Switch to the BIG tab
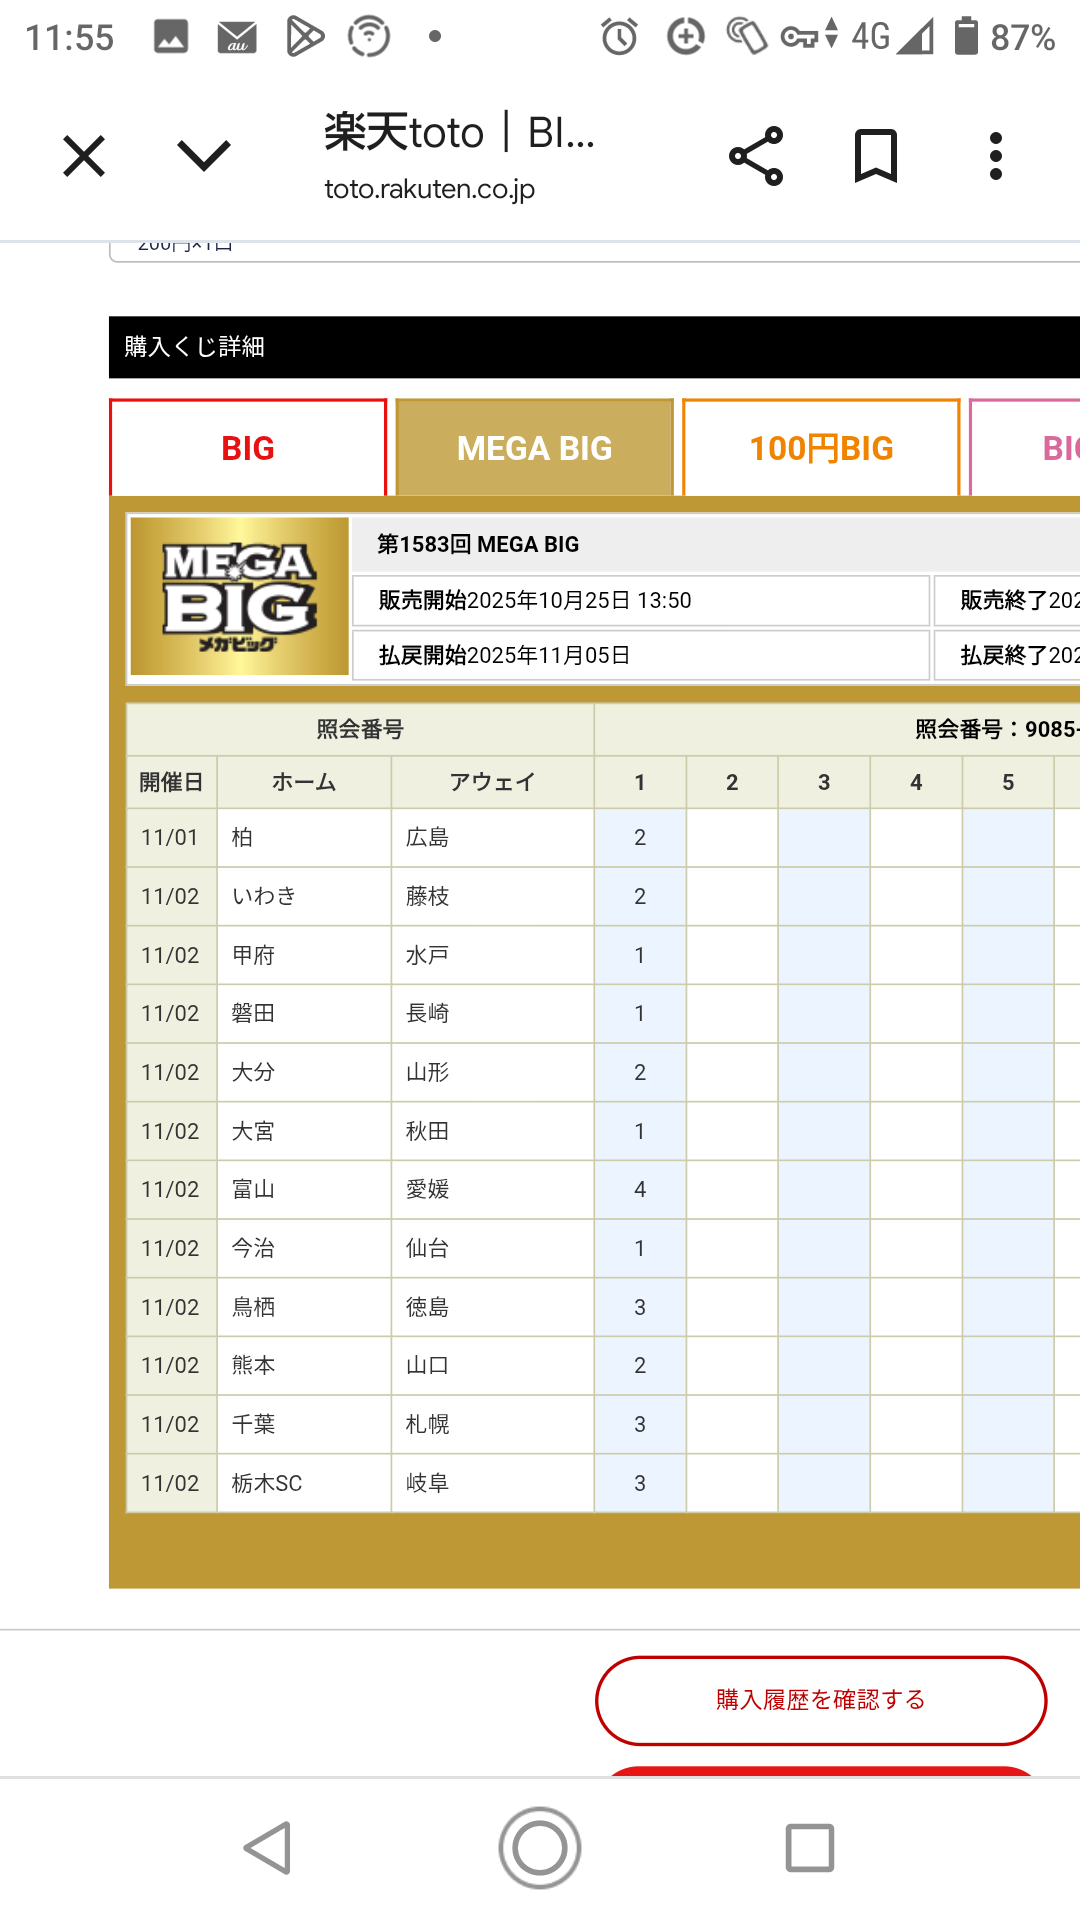 point(248,448)
